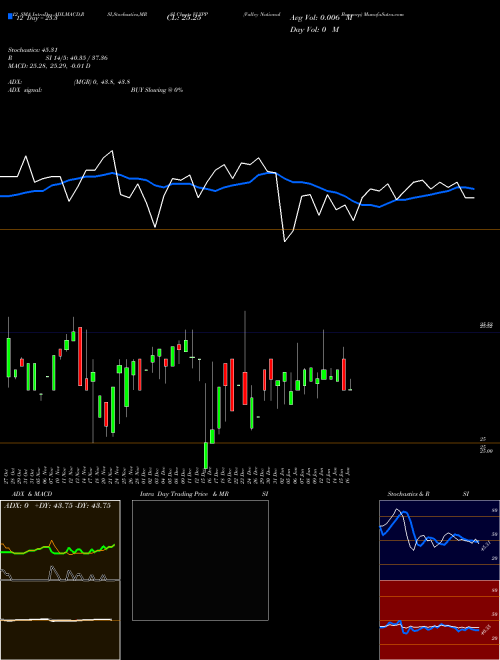Click the 'Intra Day Trading Price & MR' title

(184, 494)
